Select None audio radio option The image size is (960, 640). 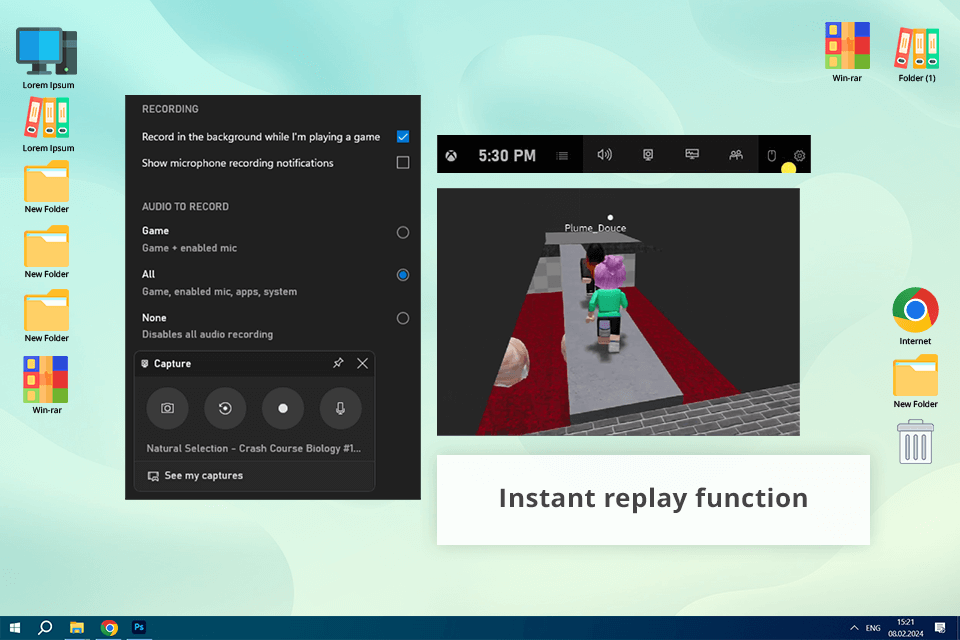(x=403, y=318)
